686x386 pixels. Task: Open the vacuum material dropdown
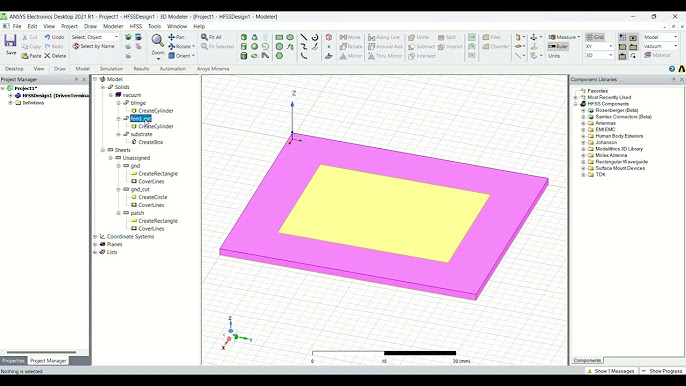[x=660, y=46]
